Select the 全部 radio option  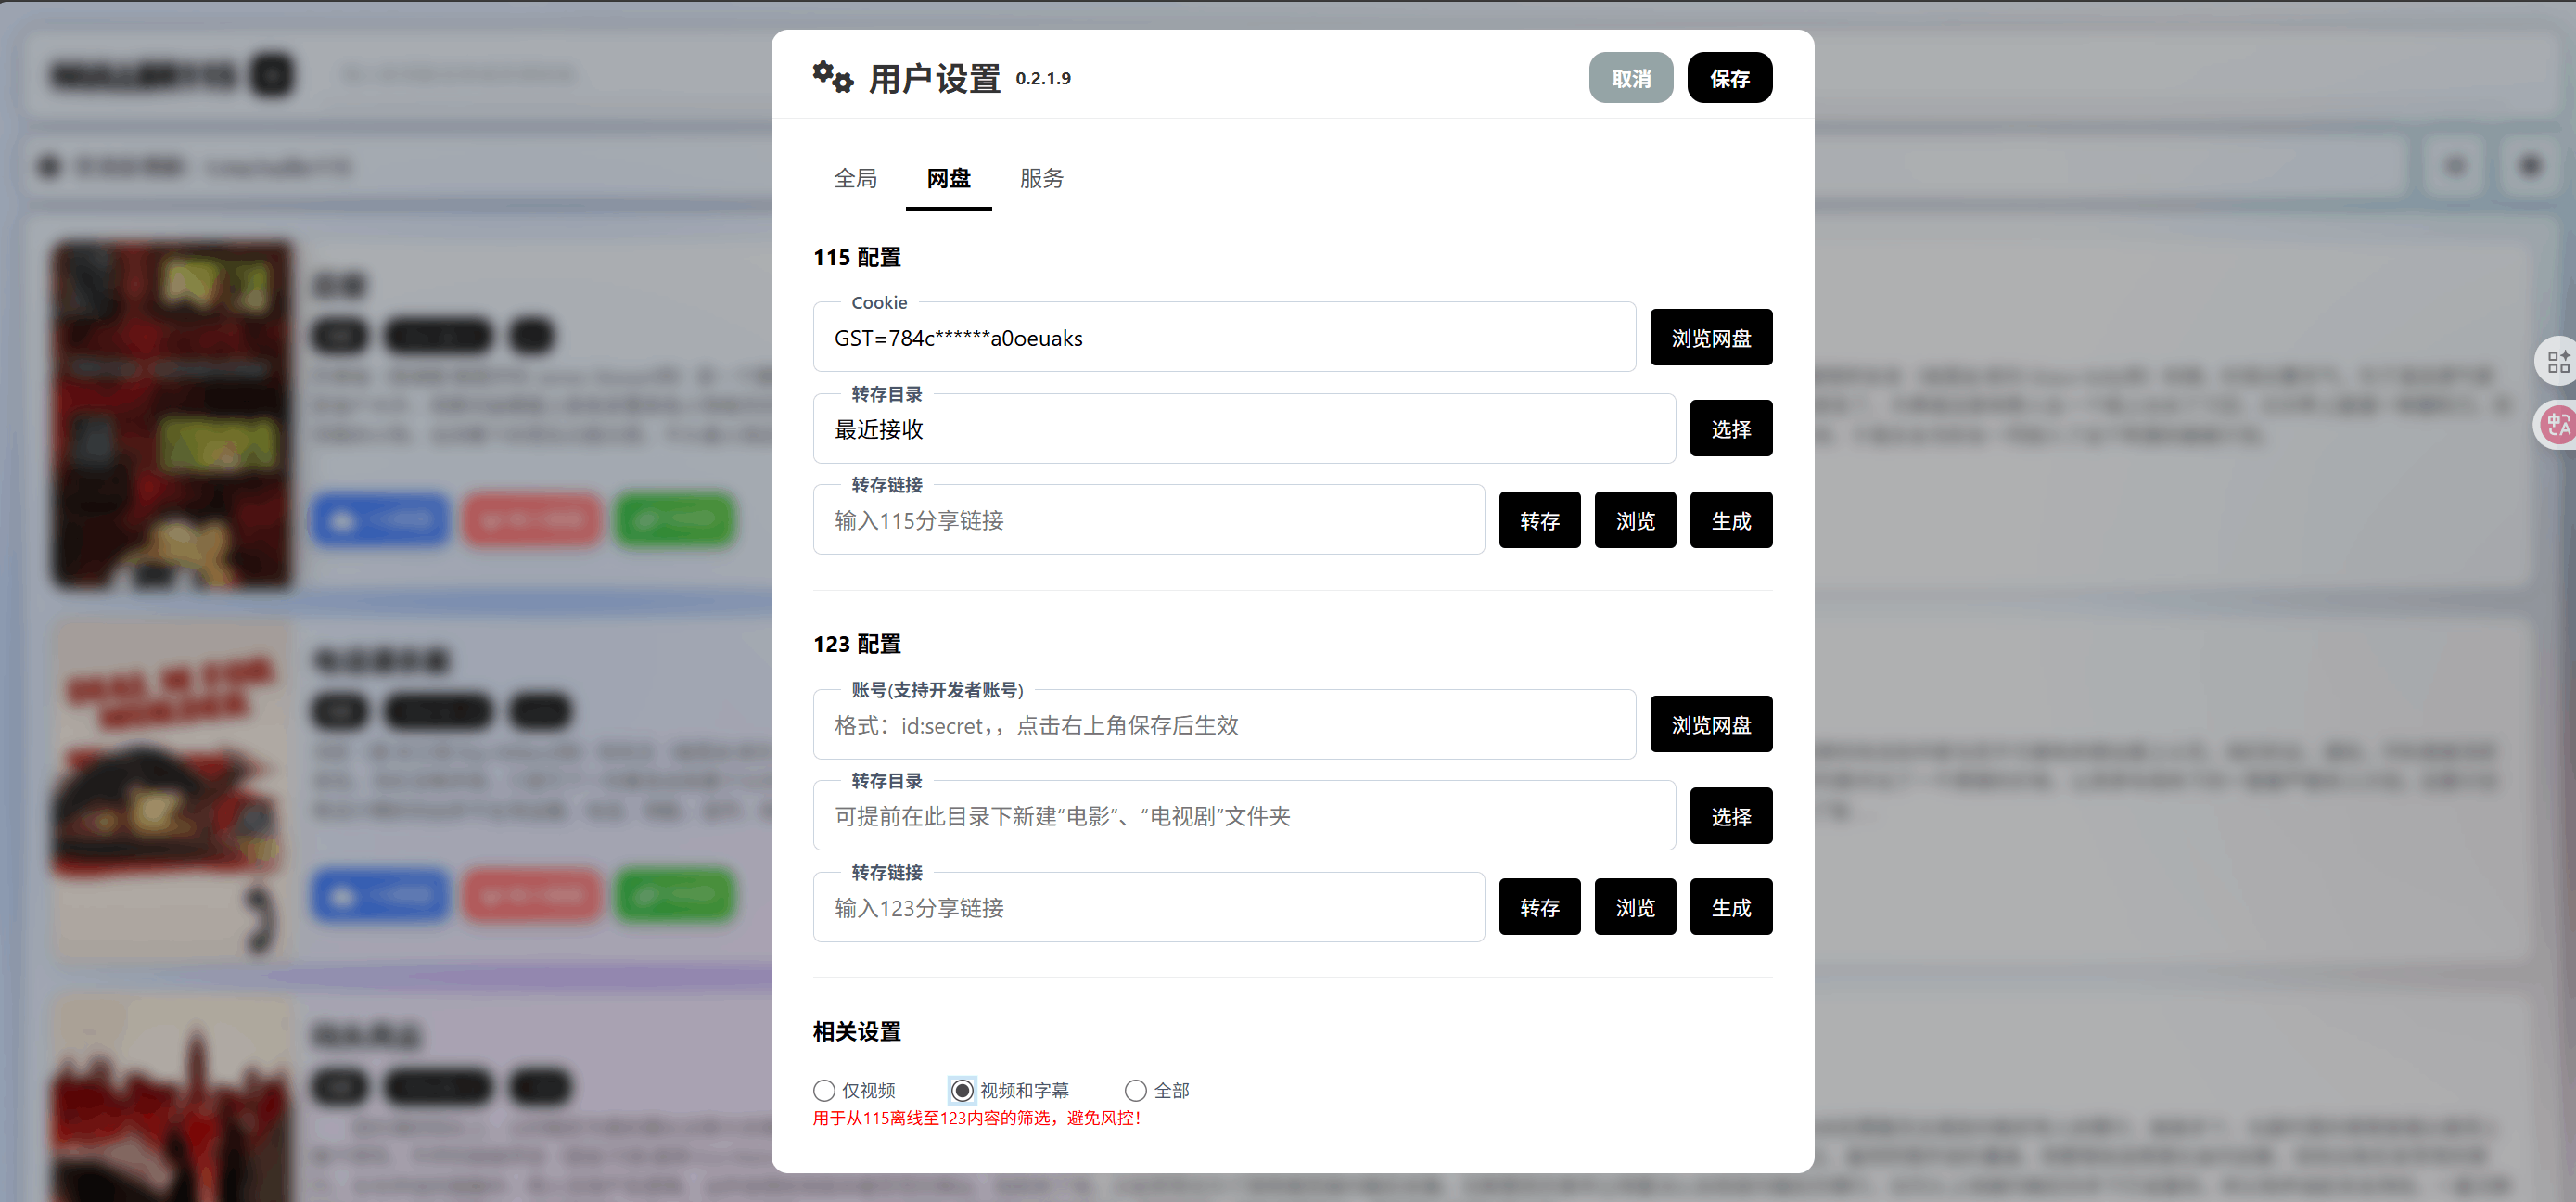[x=1136, y=1090]
